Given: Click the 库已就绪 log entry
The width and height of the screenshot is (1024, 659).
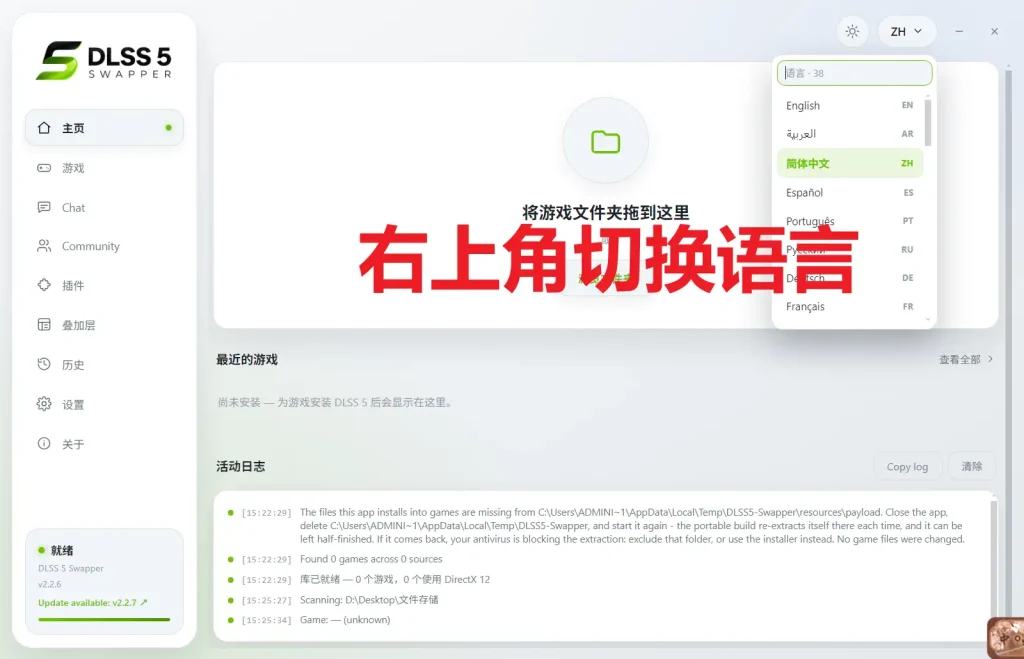Looking at the screenshot, I should [394, 579].
